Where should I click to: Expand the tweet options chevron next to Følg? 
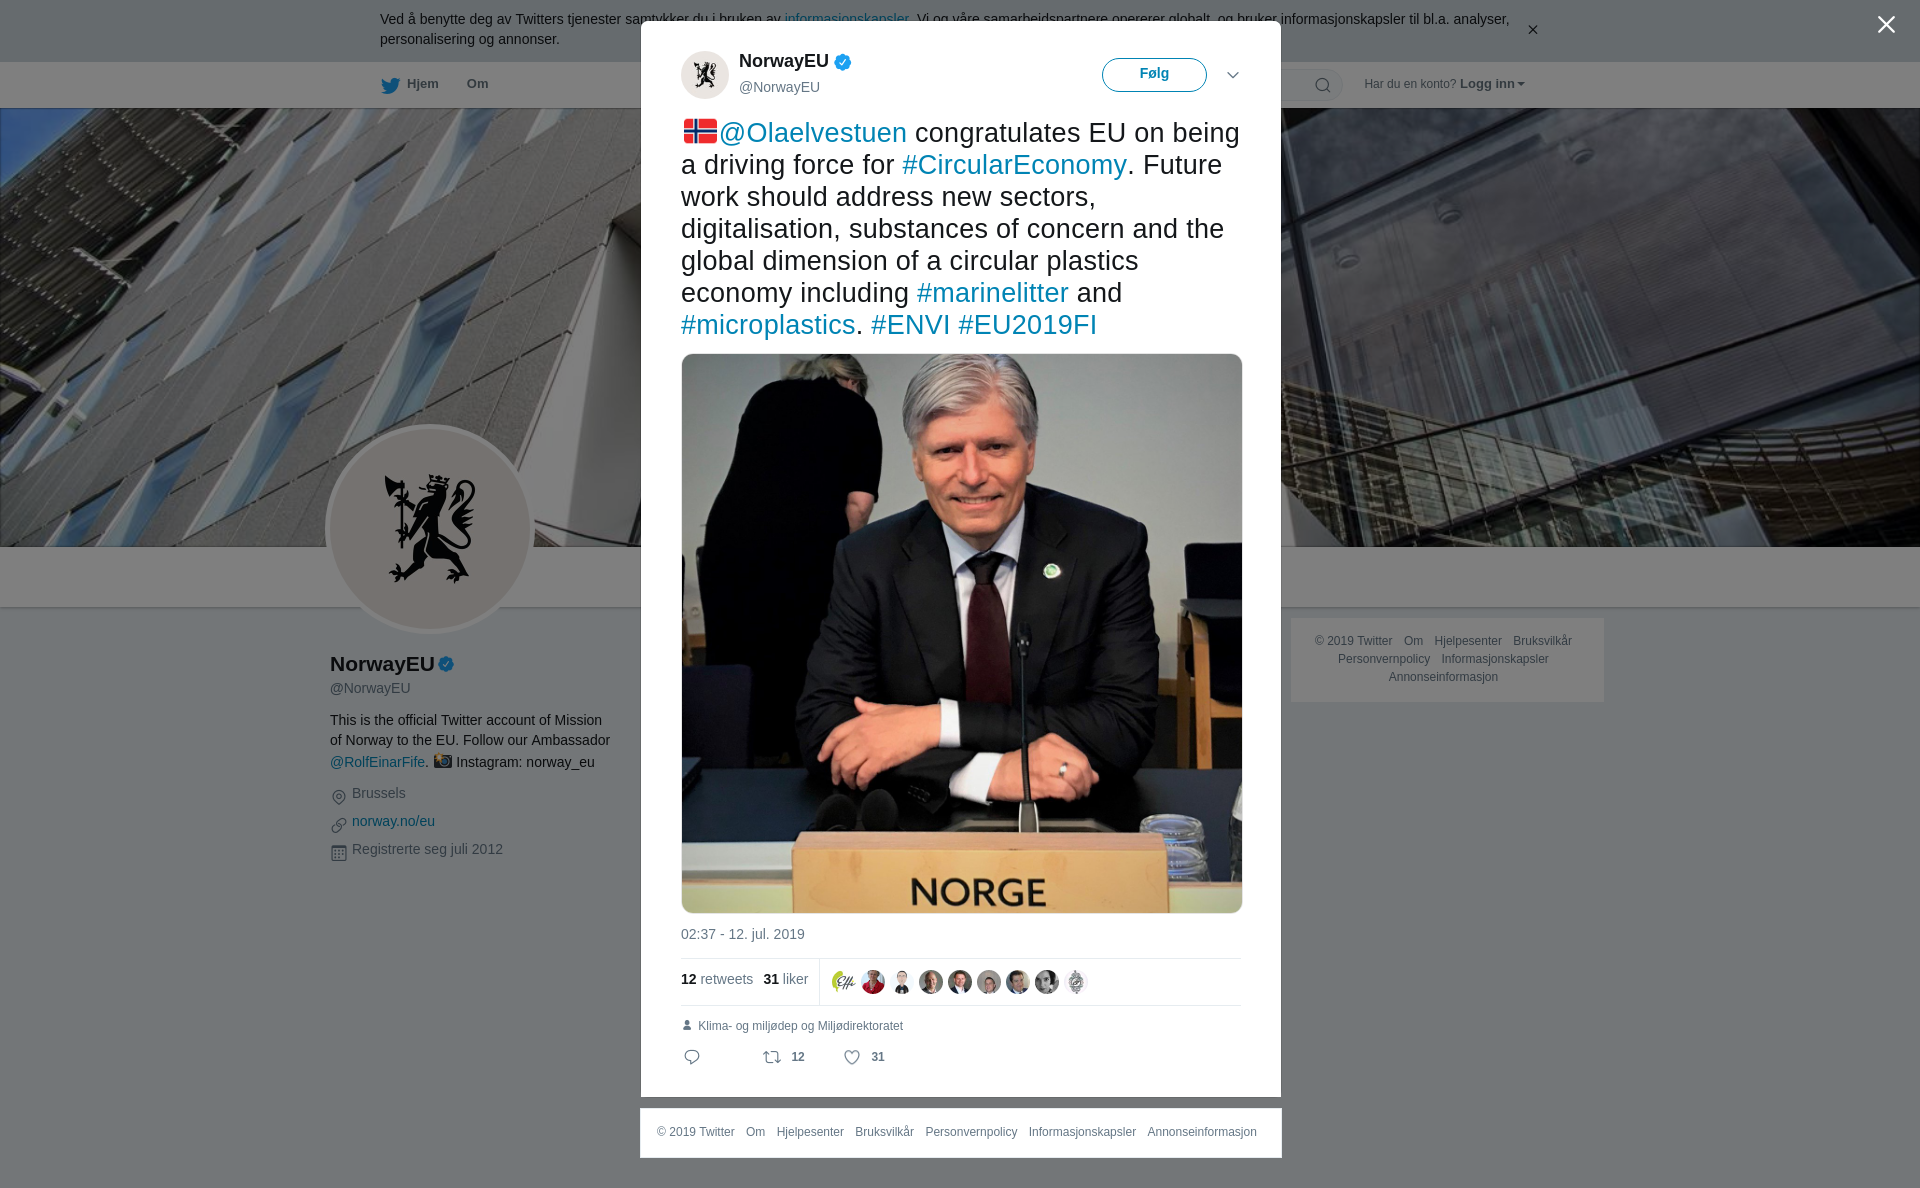point(1233,75)
